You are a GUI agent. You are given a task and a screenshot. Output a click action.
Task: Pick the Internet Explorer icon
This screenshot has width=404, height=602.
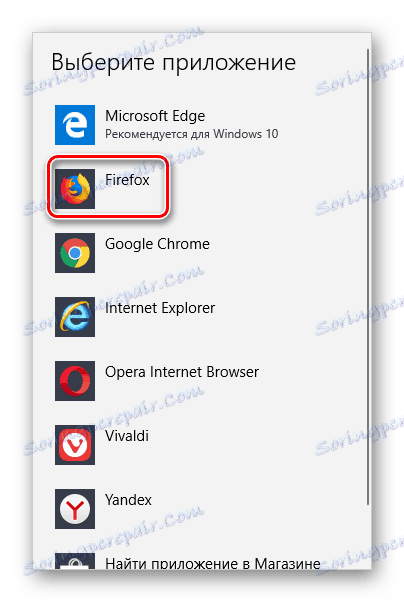point(75,317)
